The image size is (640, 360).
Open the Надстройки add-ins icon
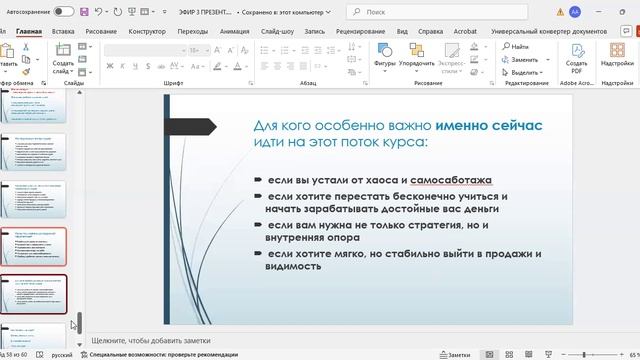617,54
